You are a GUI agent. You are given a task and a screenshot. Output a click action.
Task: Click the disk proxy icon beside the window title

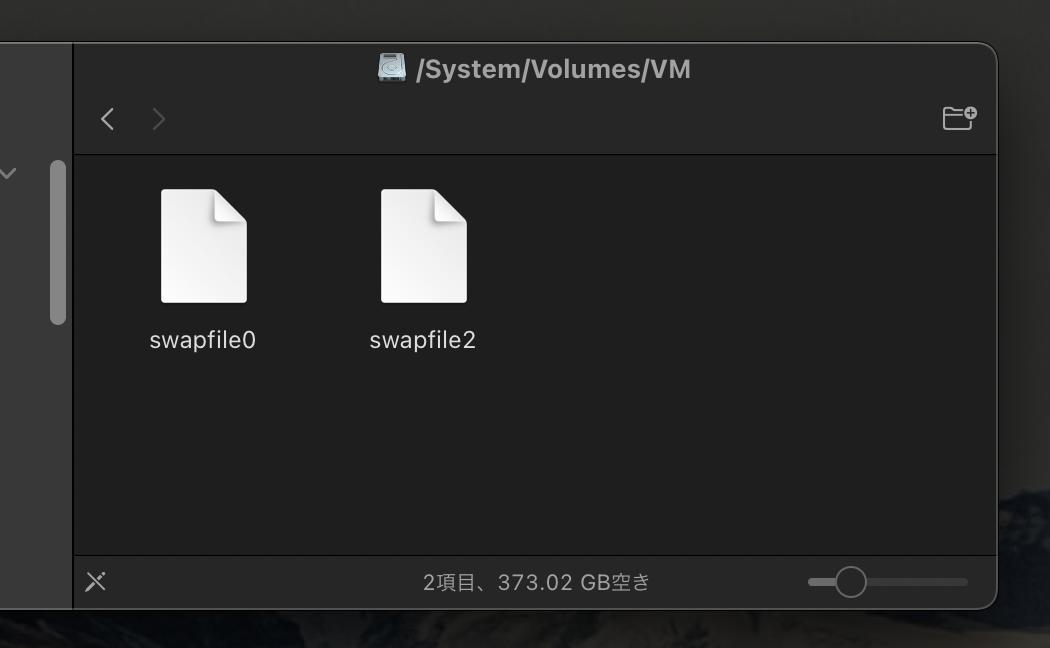point(392,68)
